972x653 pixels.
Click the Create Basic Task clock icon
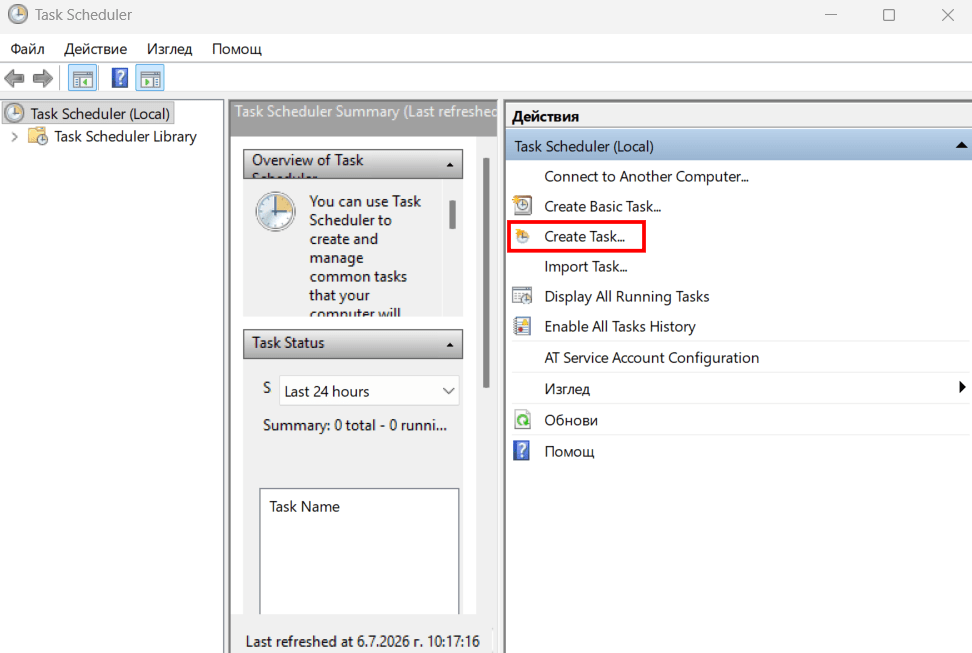pos(522,205)
